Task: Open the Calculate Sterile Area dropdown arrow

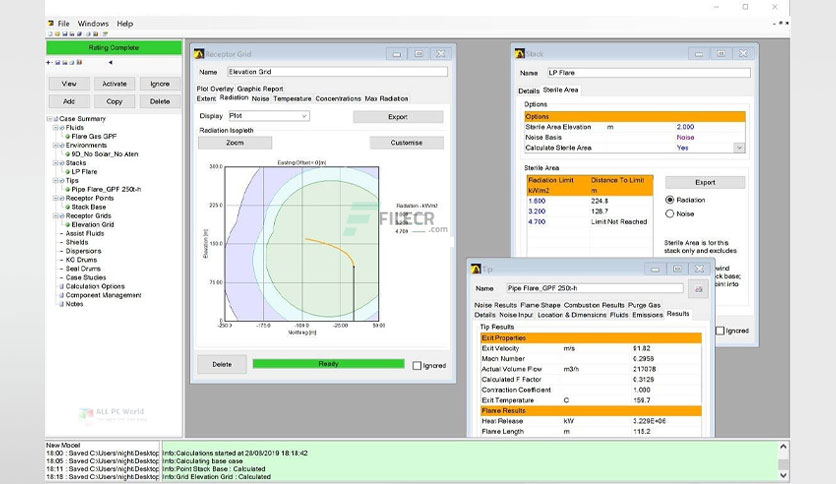Action: click(x=739, y=148)
